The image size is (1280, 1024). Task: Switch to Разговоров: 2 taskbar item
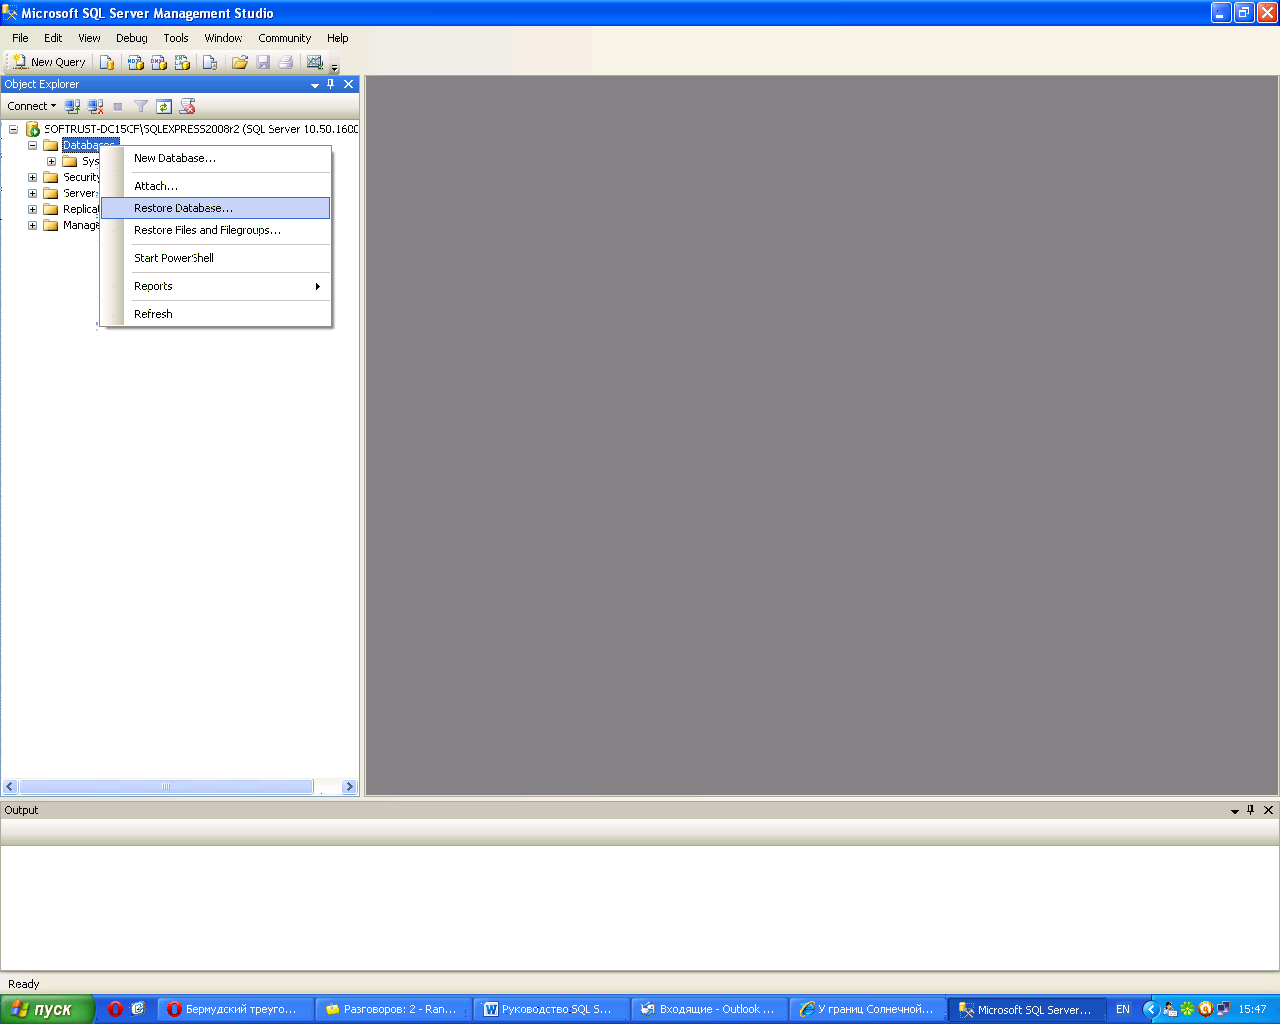pos(393,1009)
